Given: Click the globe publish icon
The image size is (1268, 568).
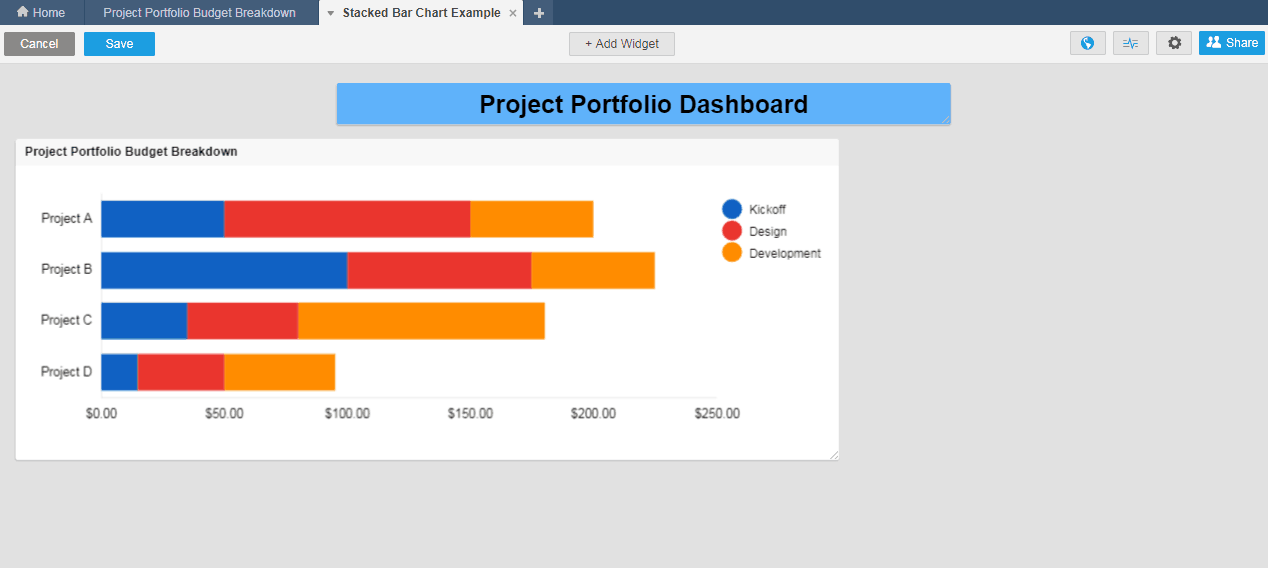Looking at the screenshot, I should coord(1087,43).
